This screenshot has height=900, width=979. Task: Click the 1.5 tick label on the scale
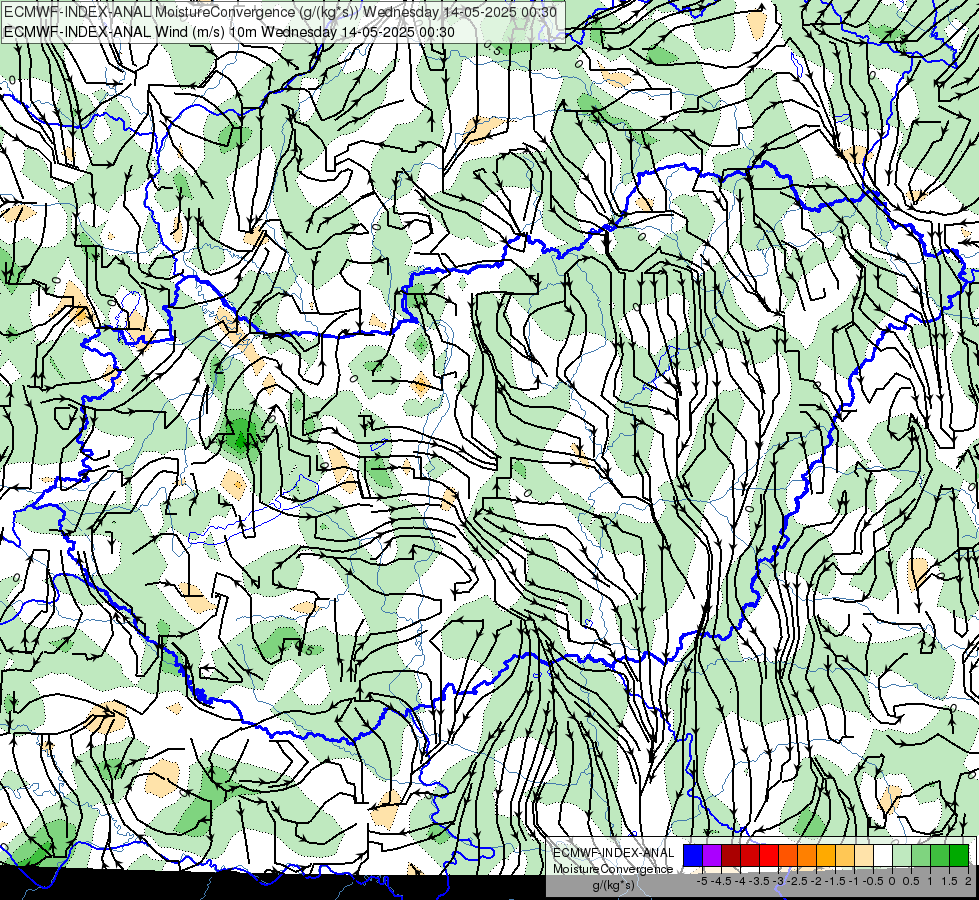(x=950, y=881)
